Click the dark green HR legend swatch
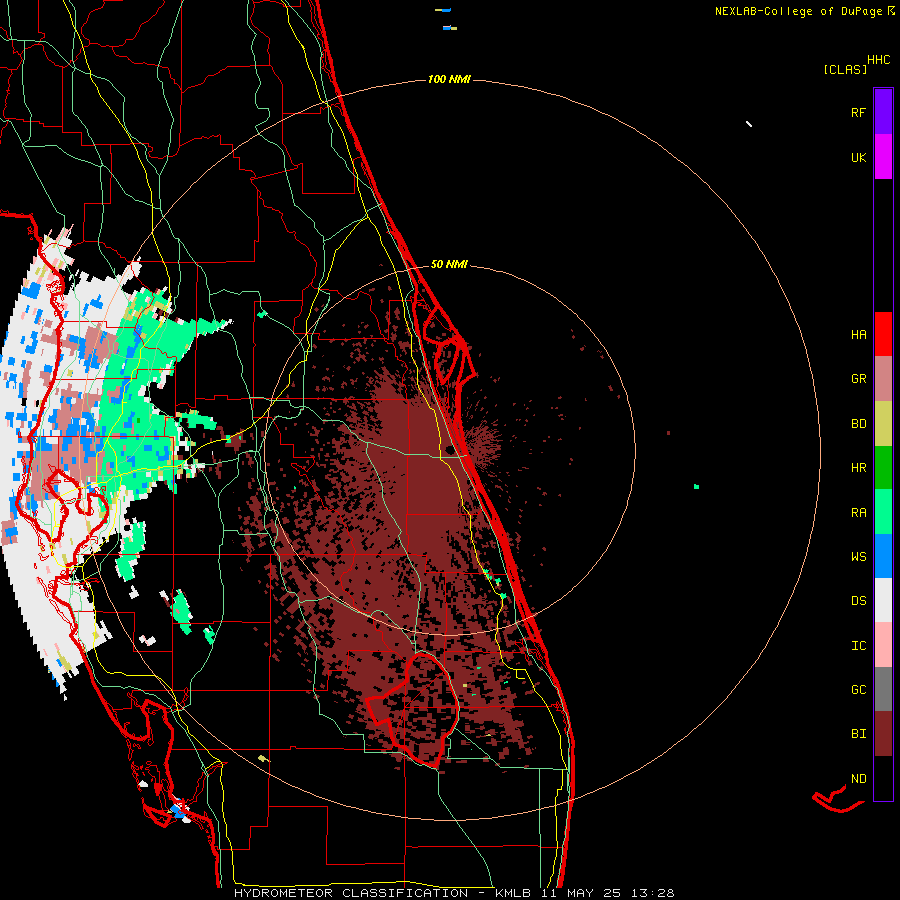This screenshot has width=900, height=900. click(883, 467)
